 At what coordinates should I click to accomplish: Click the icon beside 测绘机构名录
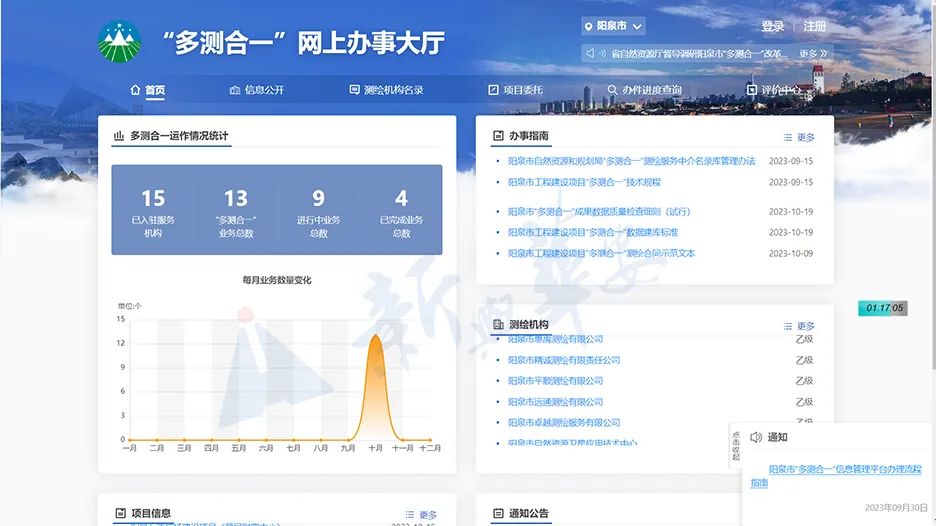[x=355, y=90]
